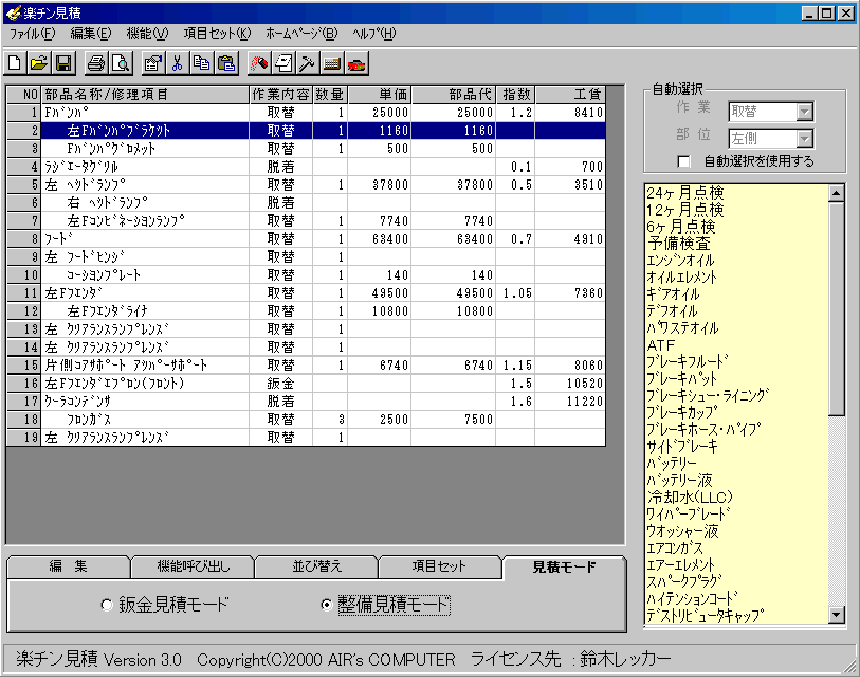Image resolution: width=860 pixels, height=677 pixels.
Task: Click the scissors Cut icon
Action: (x=177, y=63)
